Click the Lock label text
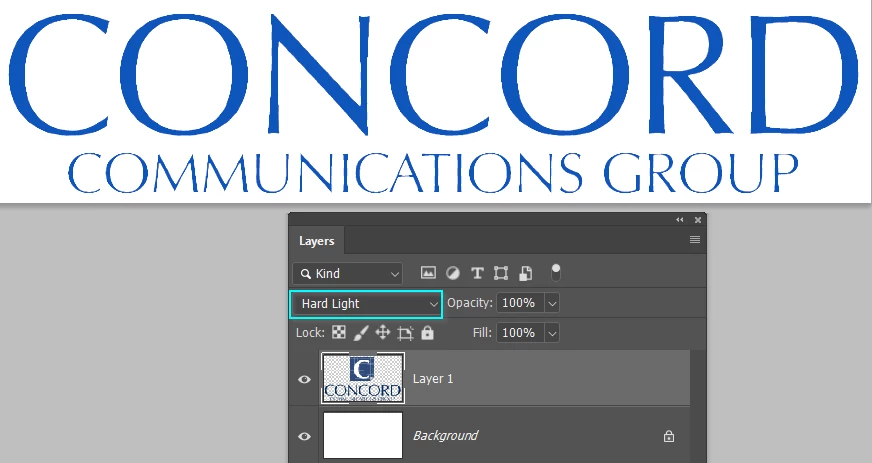The image size is (872, 463). coord(310,332)
